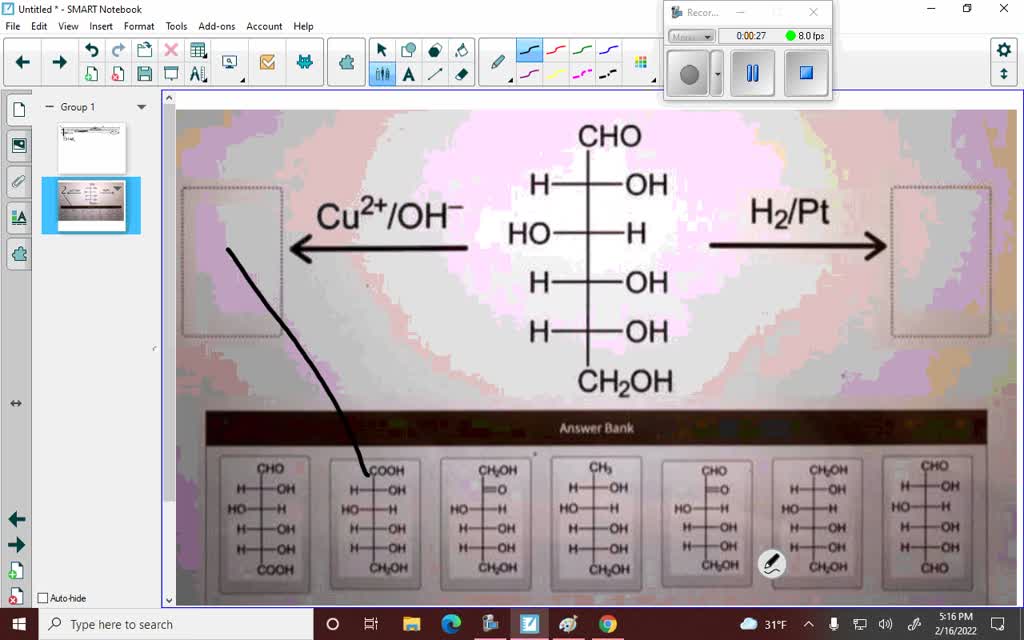Select the Lines tool
The height and width of the screenshot is (640, 1024).
point(435,74)
